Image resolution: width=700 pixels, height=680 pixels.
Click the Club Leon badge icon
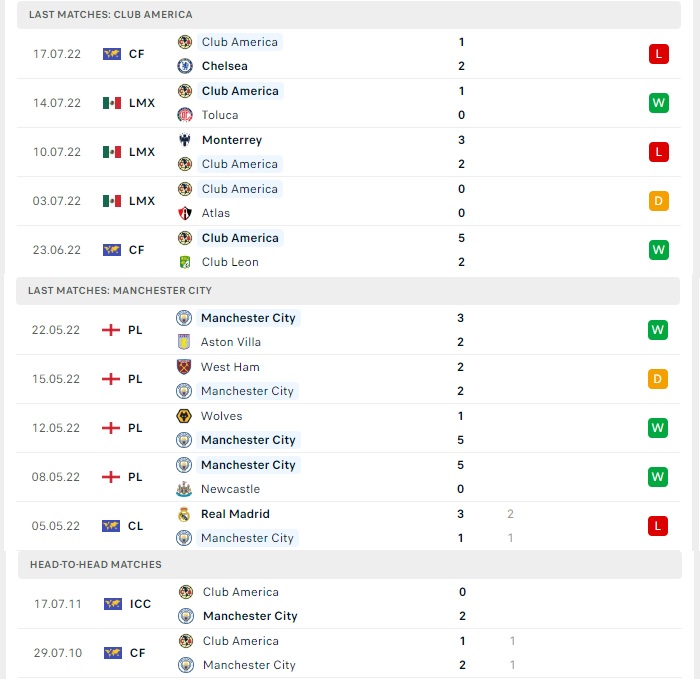[x=185, y=262]
